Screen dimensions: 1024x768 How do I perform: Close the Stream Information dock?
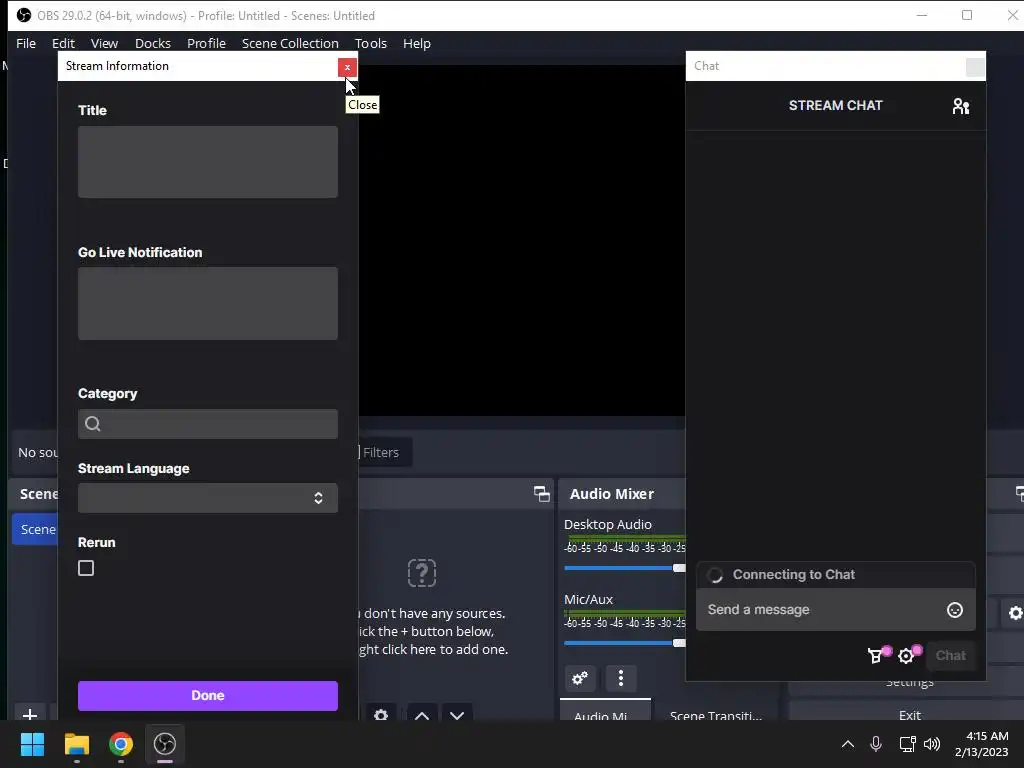coord(347,67)
